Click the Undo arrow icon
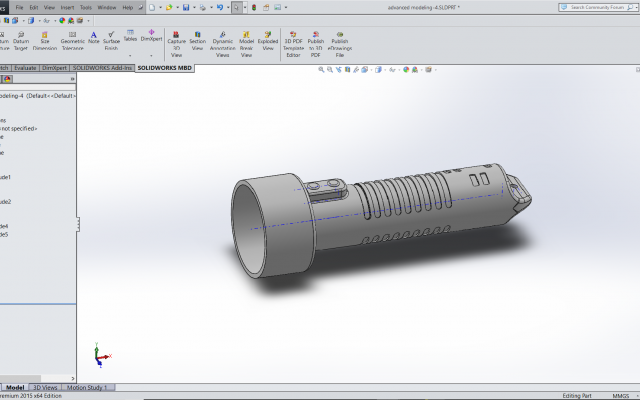This screenshot has height=400, width=640. pos(220,7)
